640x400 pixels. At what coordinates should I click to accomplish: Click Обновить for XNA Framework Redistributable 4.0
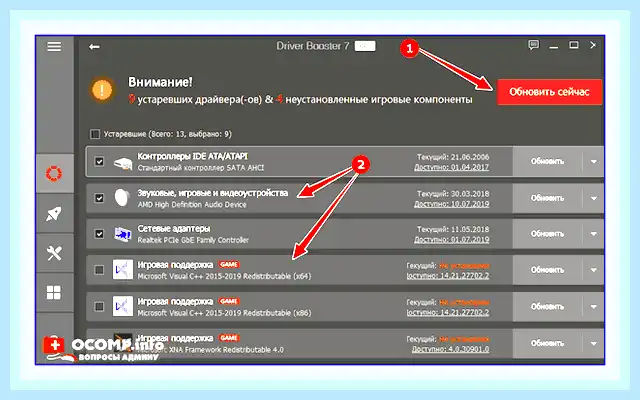coord(547,343)
